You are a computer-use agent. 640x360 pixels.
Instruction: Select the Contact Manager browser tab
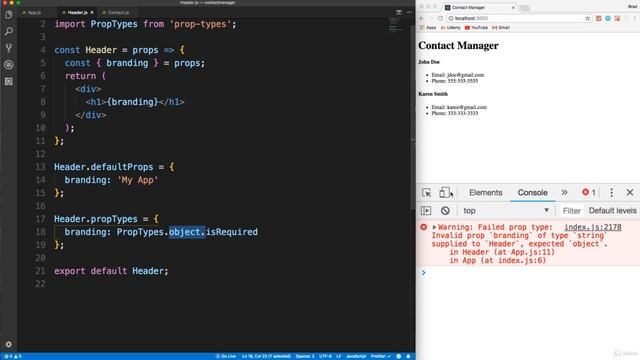click(x=480, y=7)
